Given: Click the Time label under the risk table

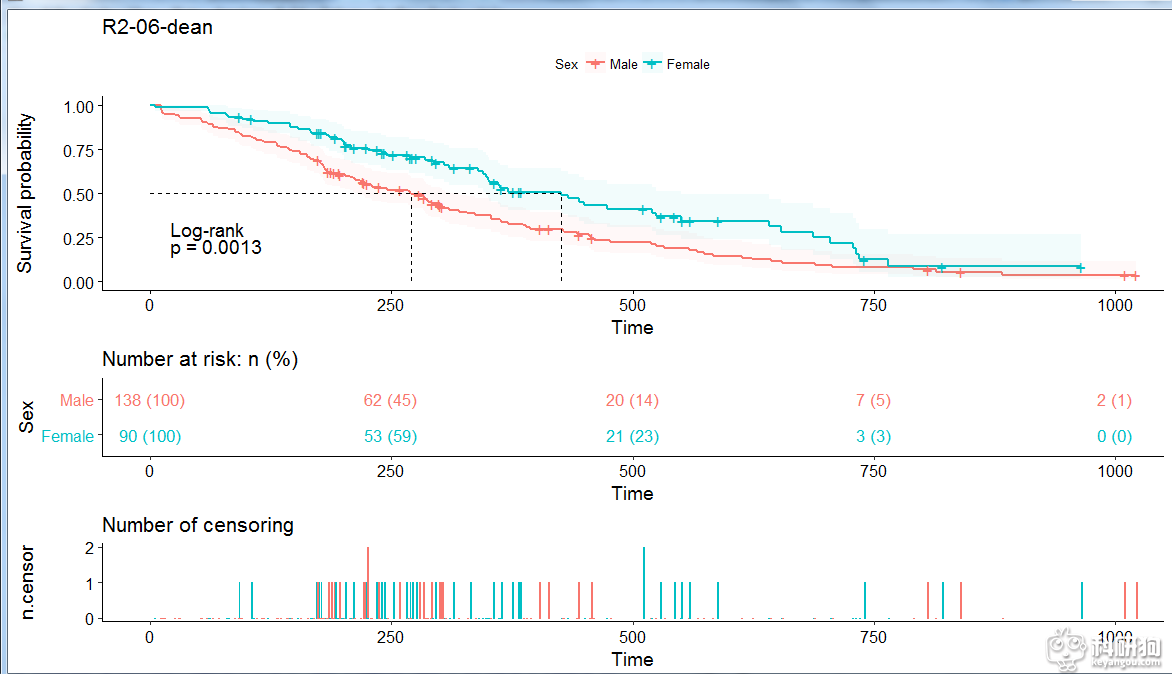Looking at the screenshot, I should click(x=632, y=494).
